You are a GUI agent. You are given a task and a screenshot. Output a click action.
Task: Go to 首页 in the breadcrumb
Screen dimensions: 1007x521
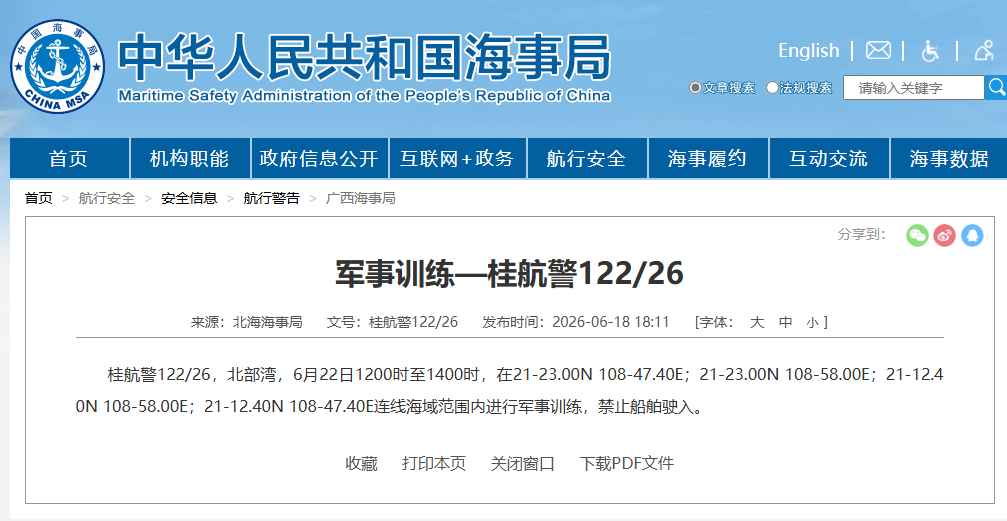[x=39, y=198]
